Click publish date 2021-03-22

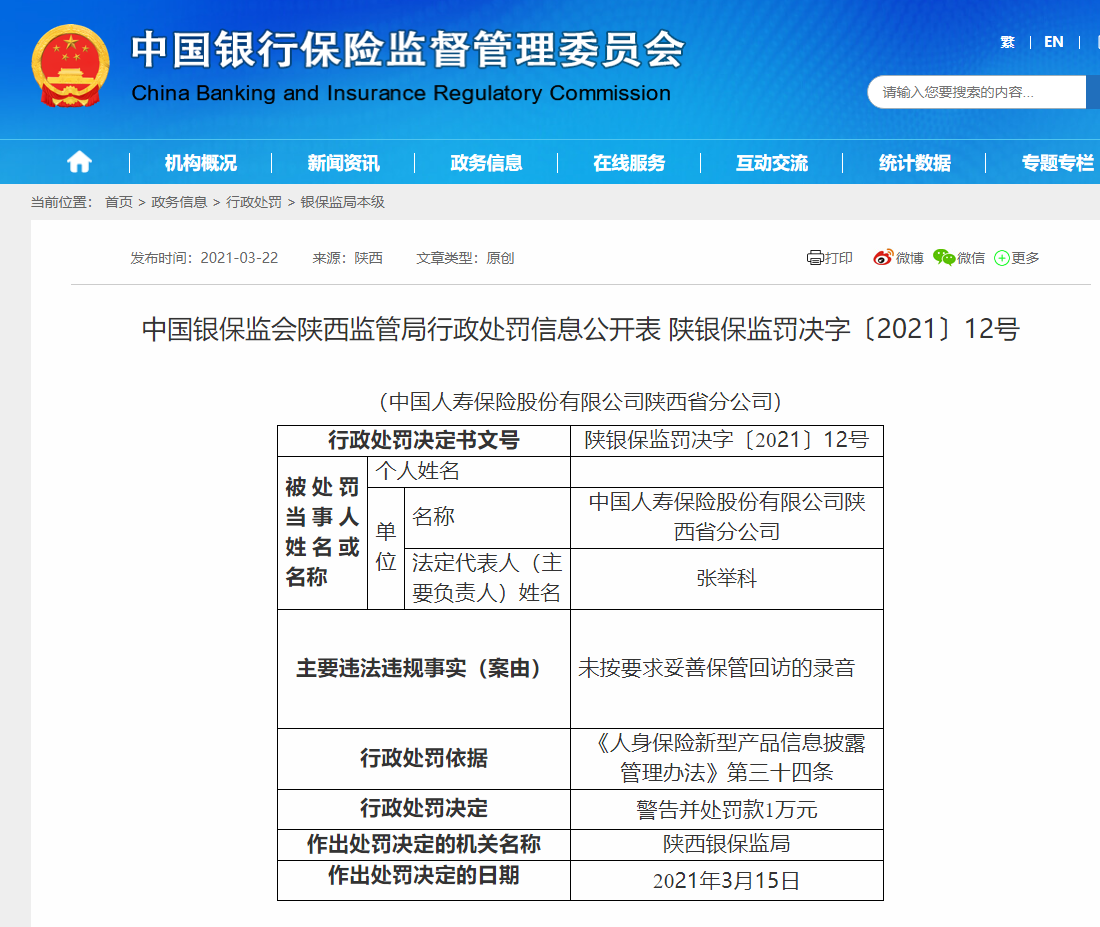pyautogui.click(x=239, y=258)
